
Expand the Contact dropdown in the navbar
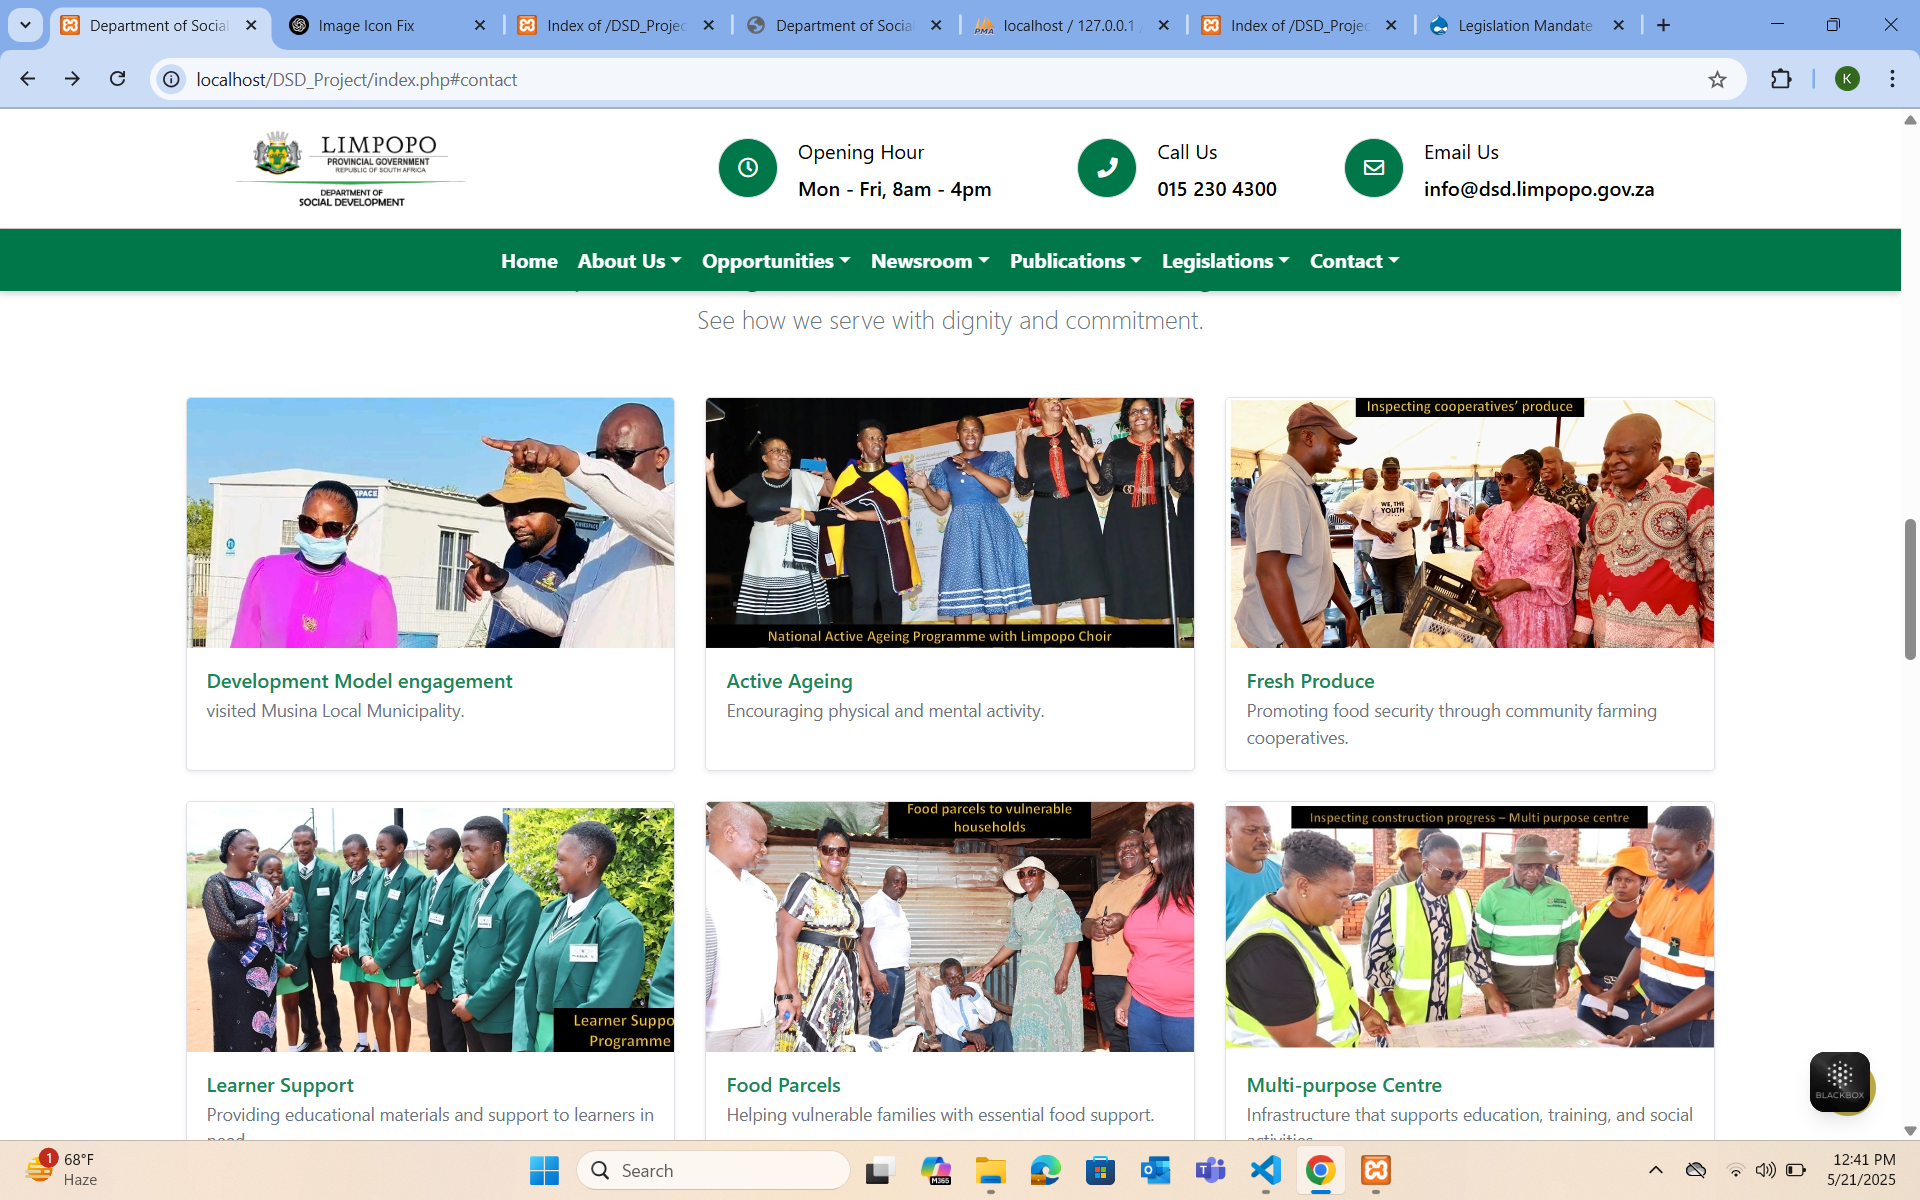click(x=1354, y=261)
